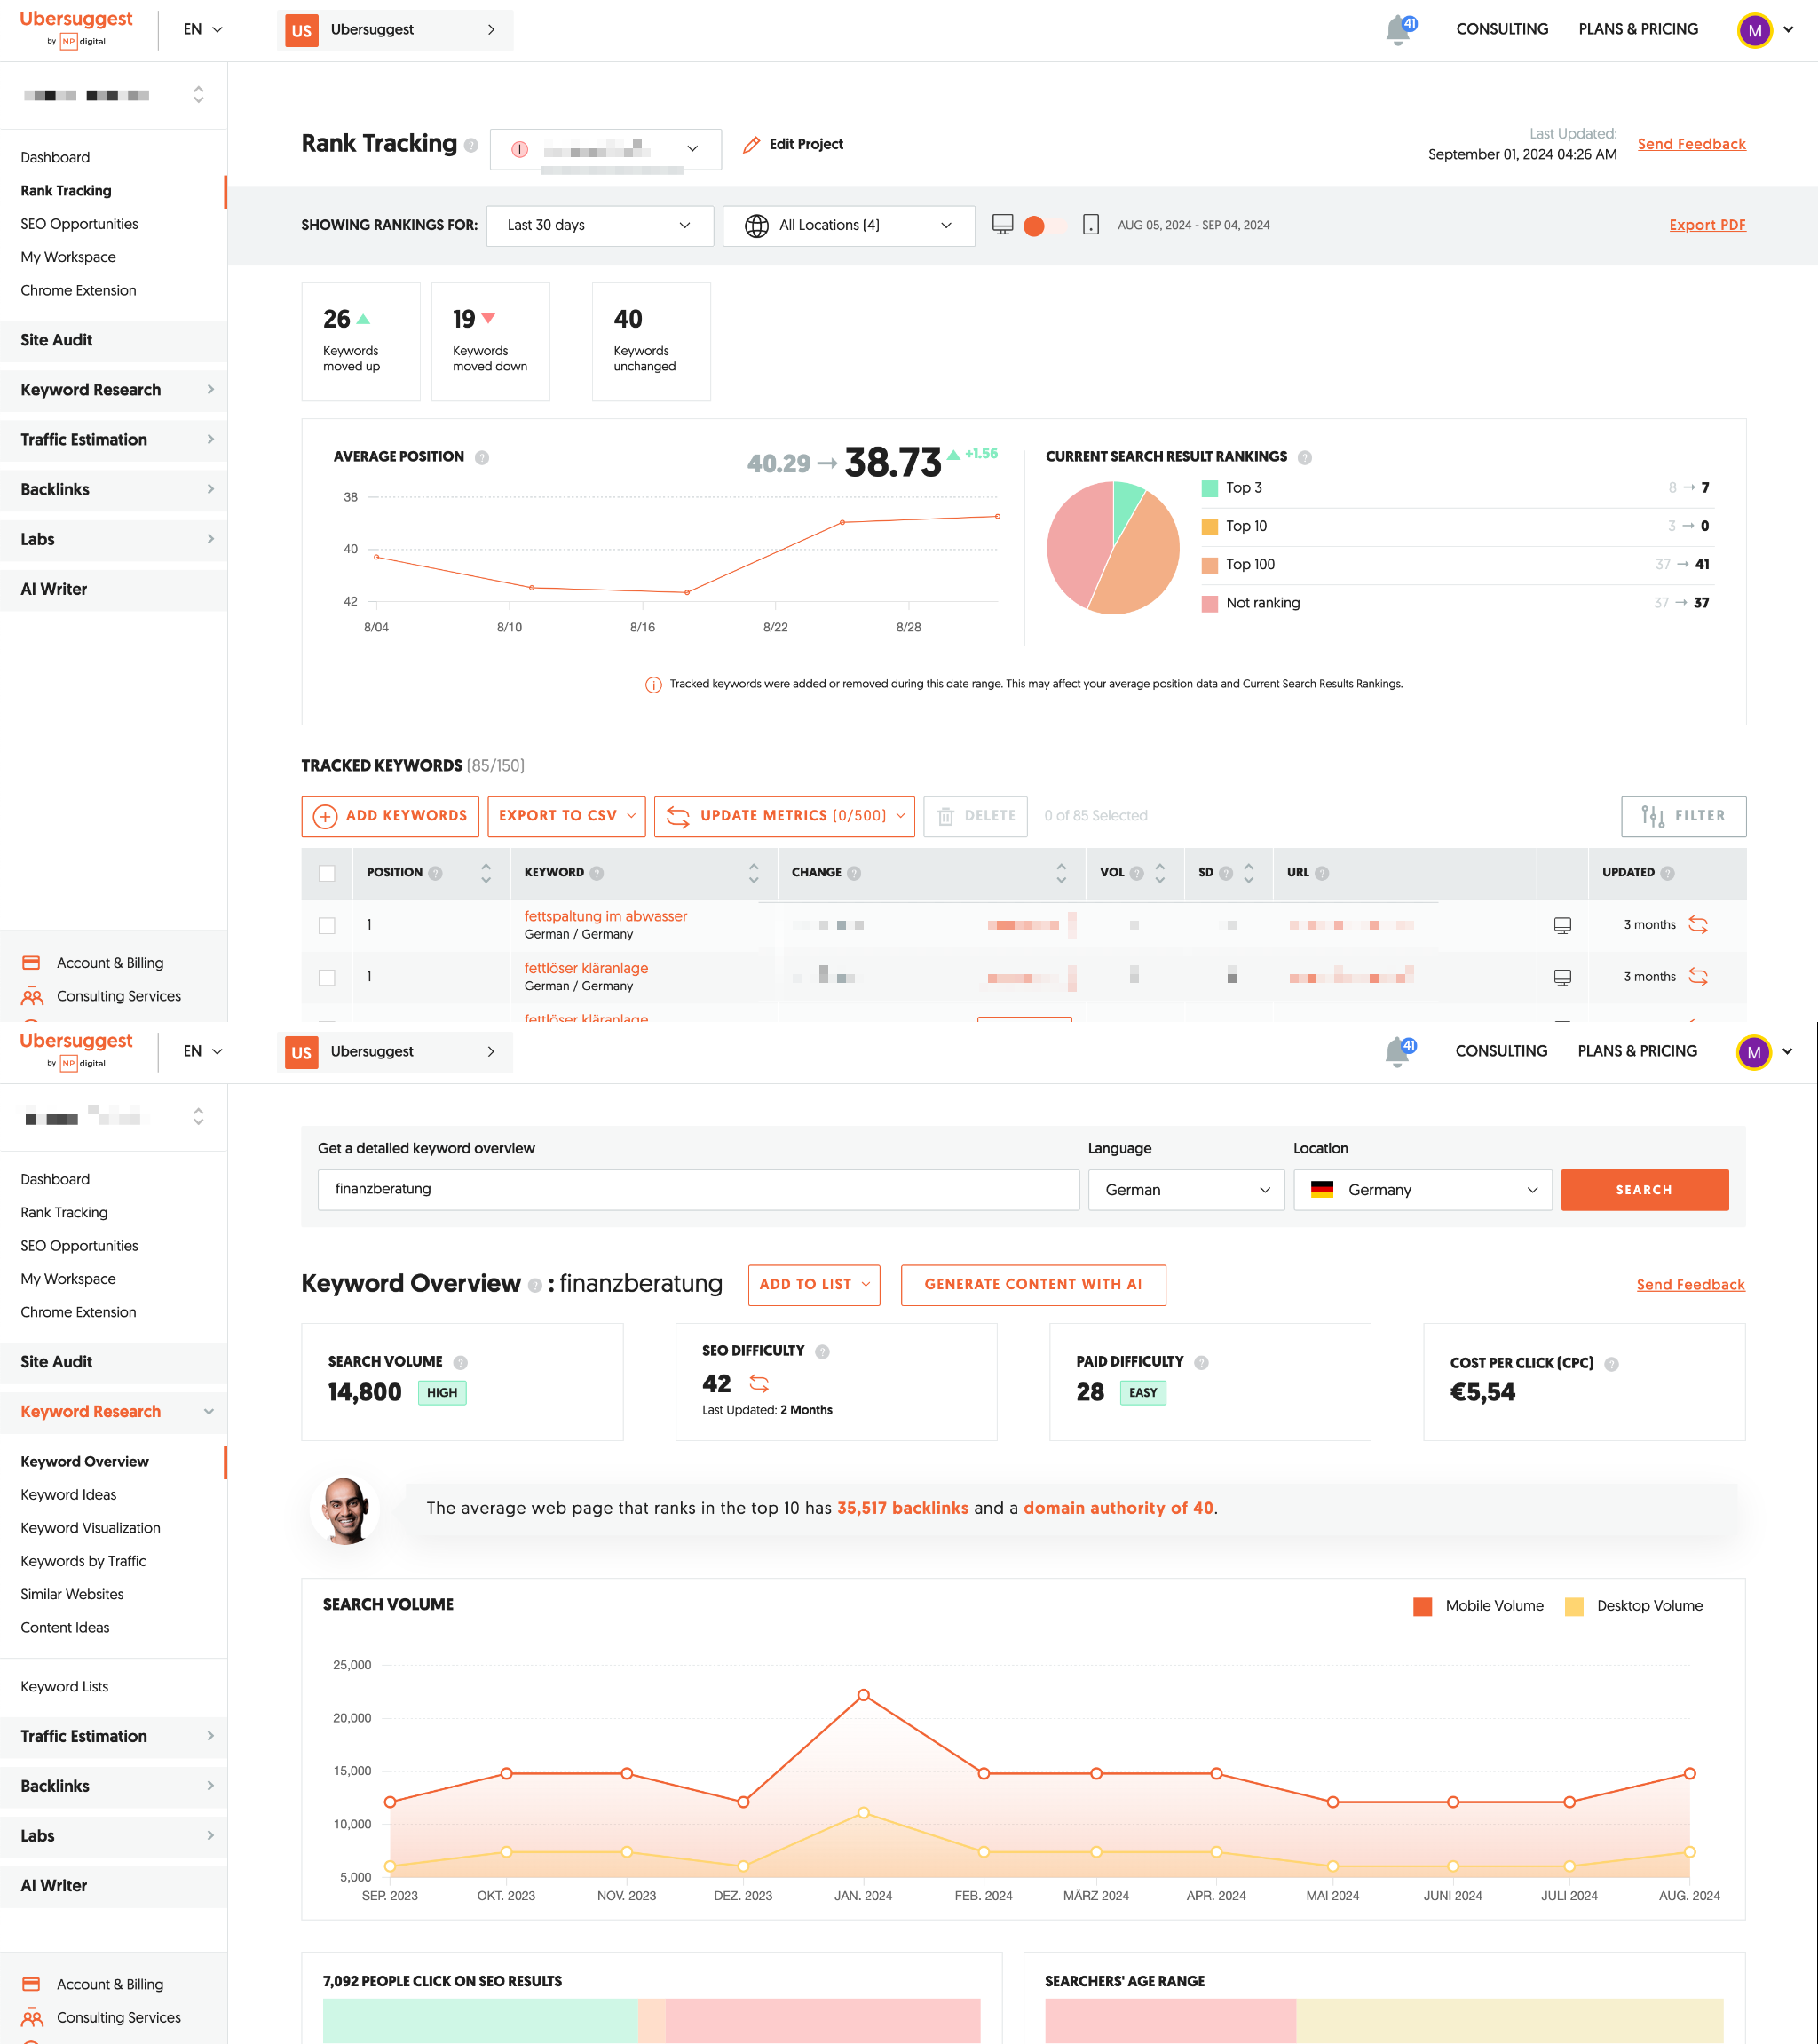Open notifications bell on upper Rank Tracking page
The image size is (1818, 2044).
1398,30
